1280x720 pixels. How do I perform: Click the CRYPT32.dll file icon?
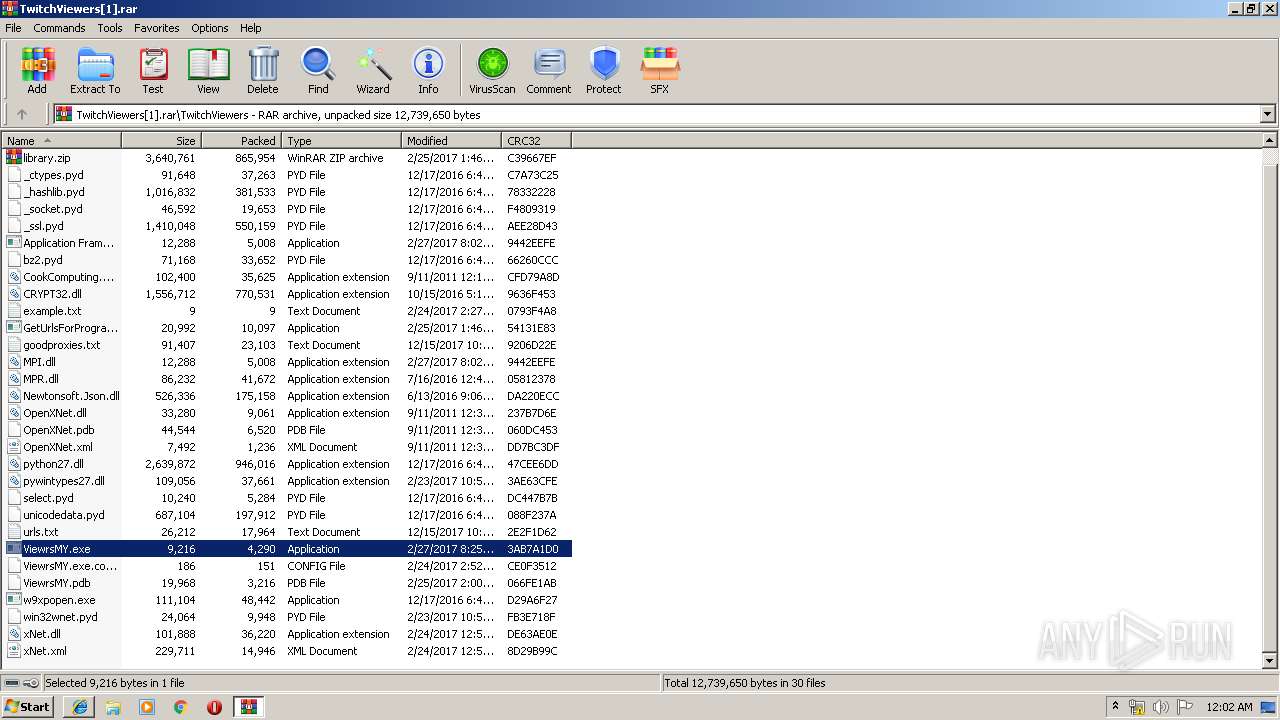[x=14, y=294]
